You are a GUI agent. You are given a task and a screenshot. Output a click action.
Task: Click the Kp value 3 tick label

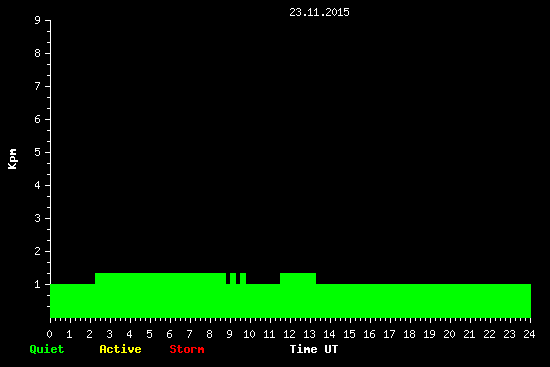(38, 218)
